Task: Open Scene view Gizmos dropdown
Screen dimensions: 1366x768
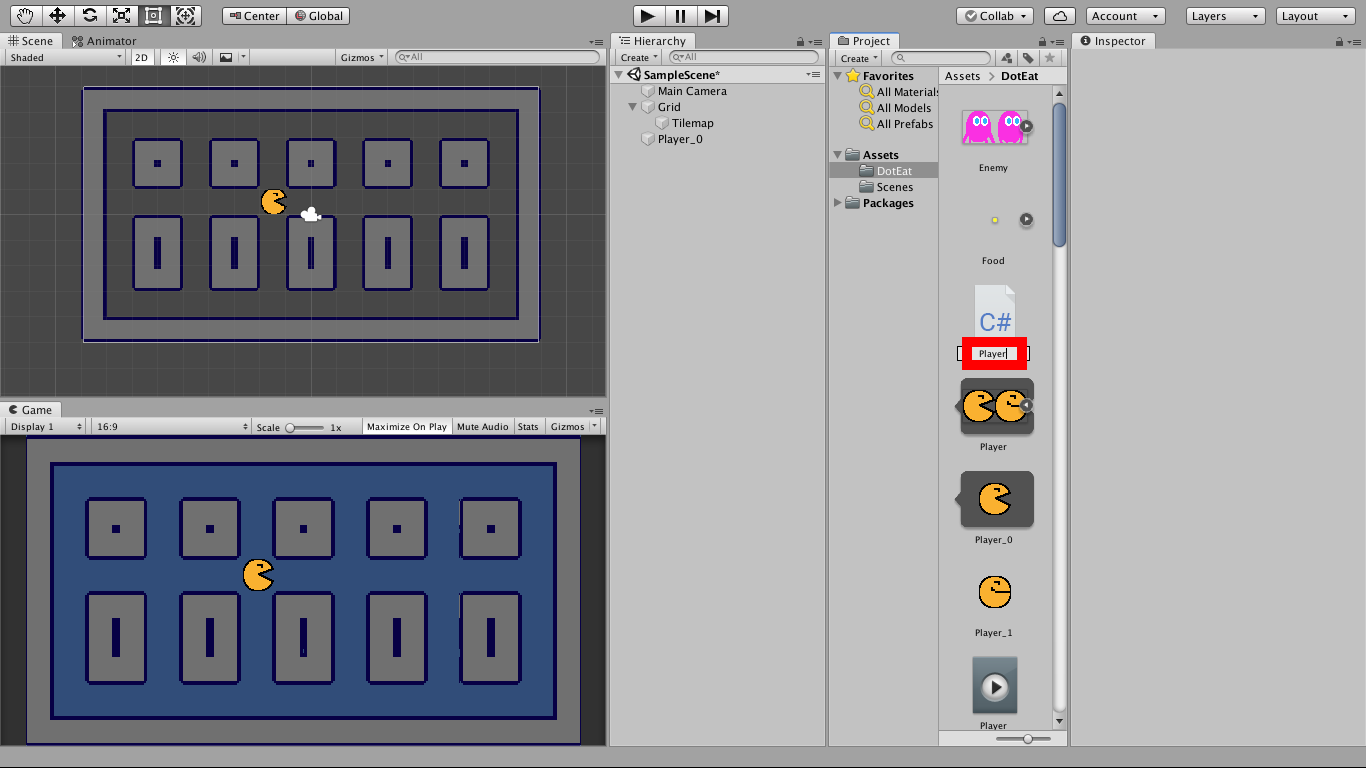Action: pyautogui.click(x=362, y=57)
